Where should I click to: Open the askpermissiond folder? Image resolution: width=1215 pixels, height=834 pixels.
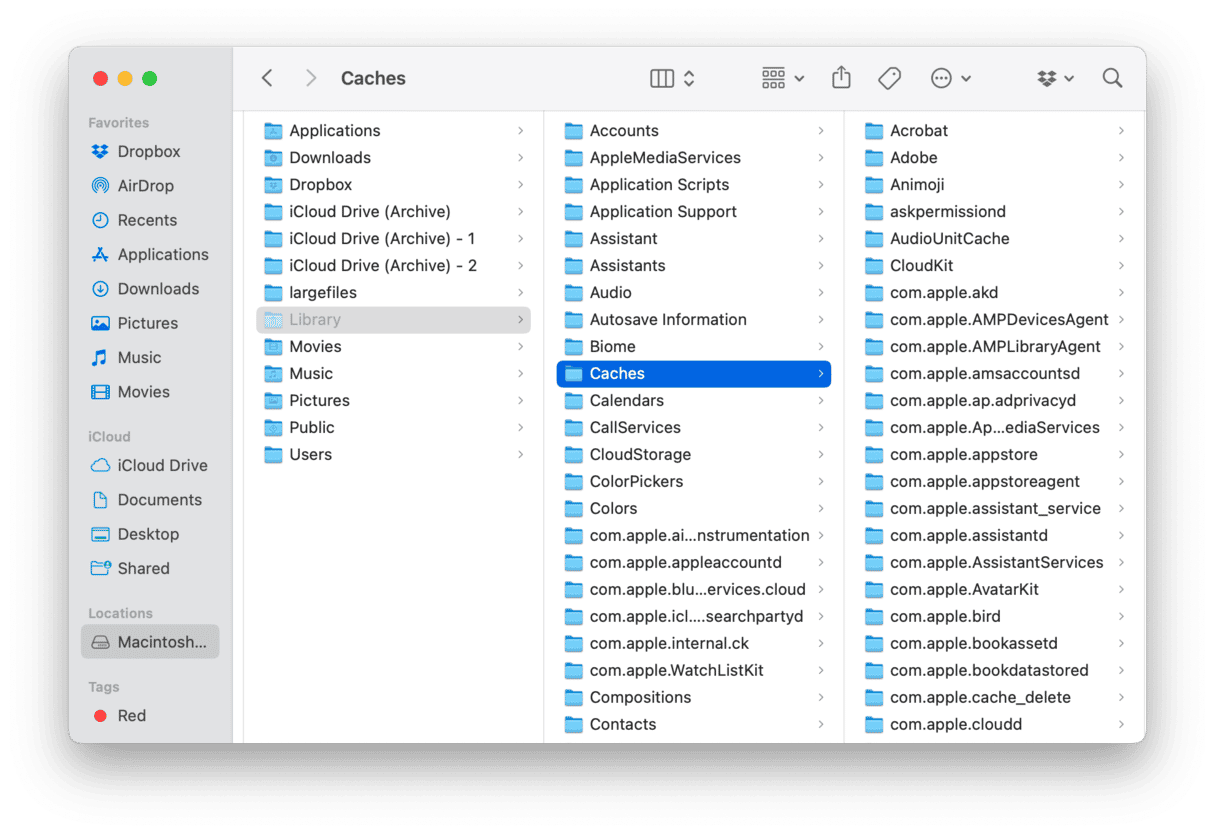coord(994,212)
